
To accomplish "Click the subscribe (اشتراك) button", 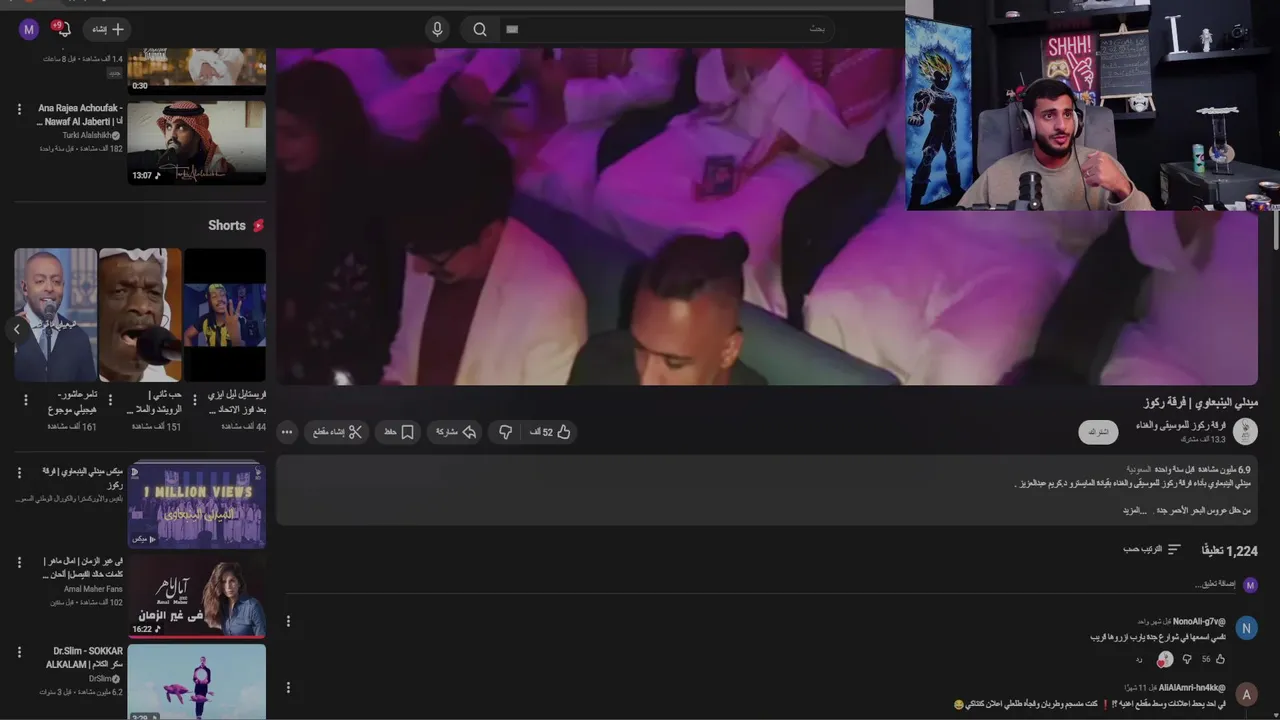I will (1098, 432).
